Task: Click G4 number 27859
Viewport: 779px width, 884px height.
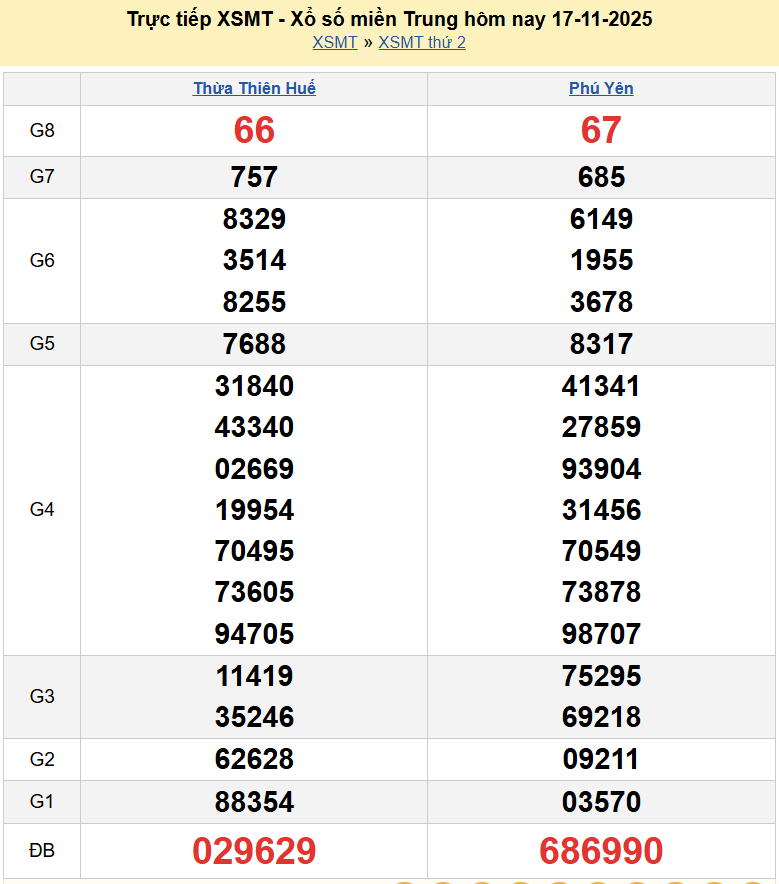Action: [601, 427]
